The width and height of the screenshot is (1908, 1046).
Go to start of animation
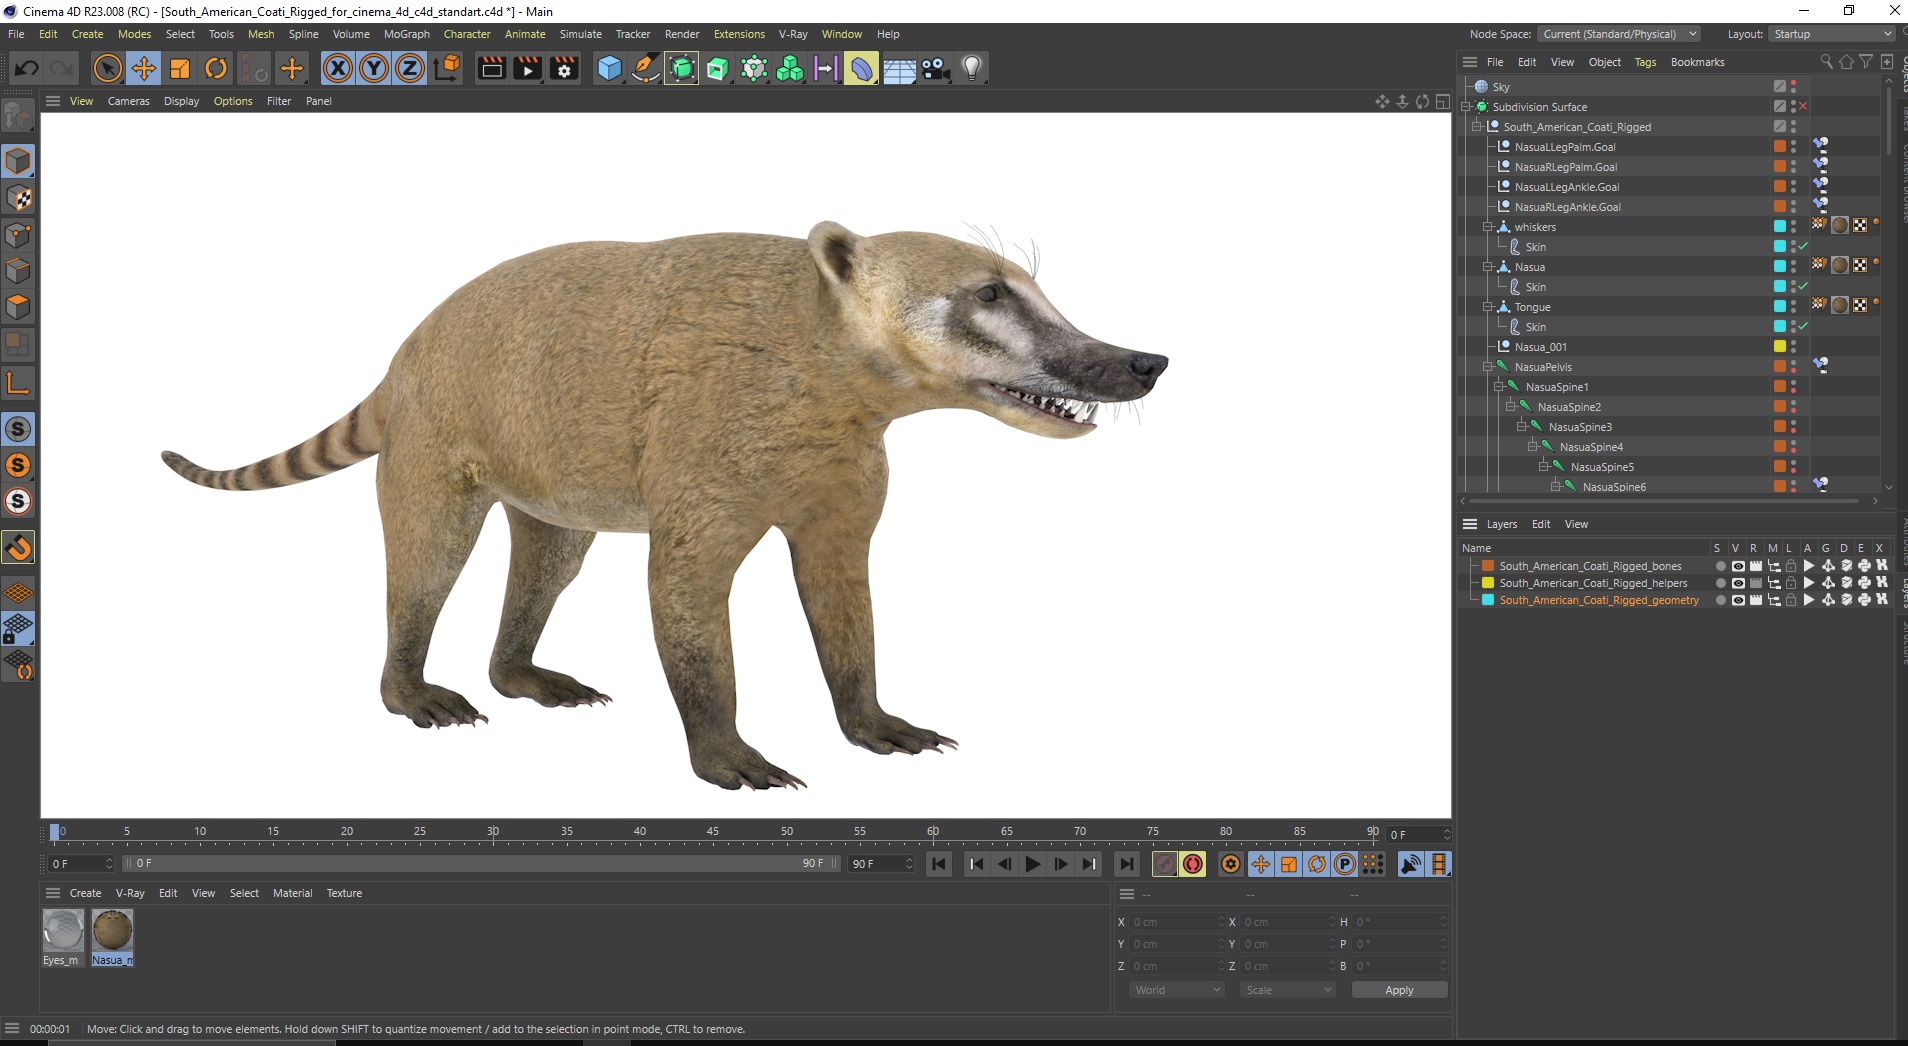(x=939, y=864)
